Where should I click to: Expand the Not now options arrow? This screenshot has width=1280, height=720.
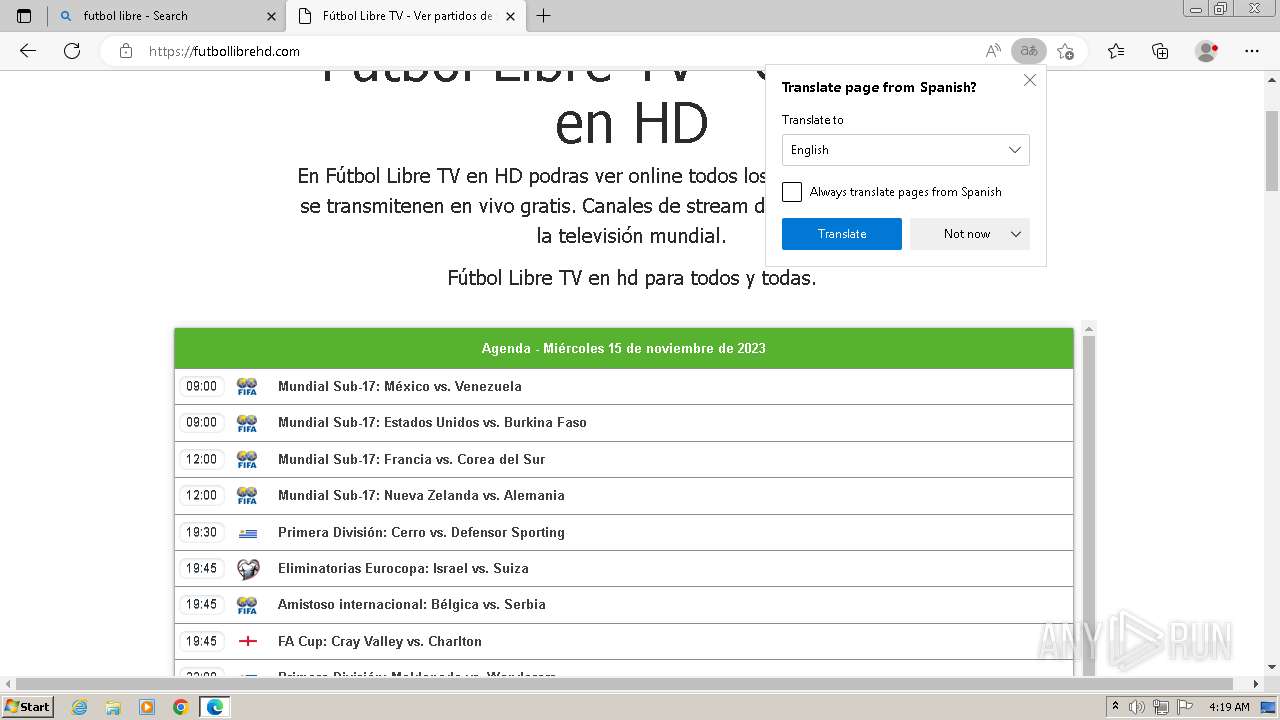coord(1016,234)
